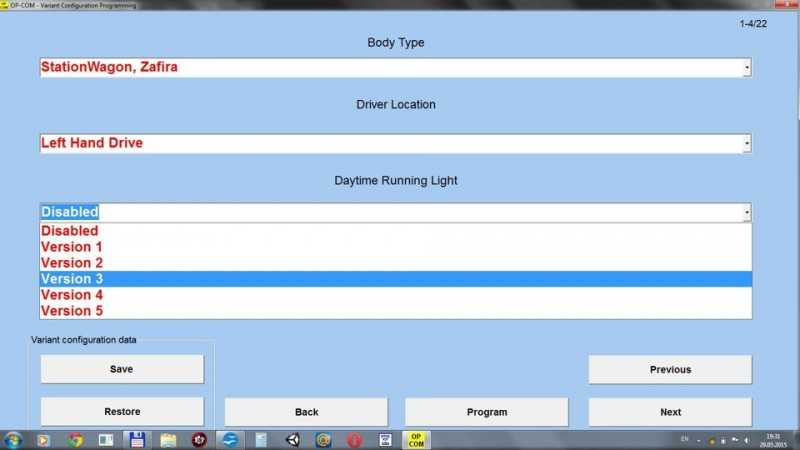This screenshot has height=450, width=800.
Task: Click the Body Type label
Action: pyautogui.click(x=396, y=42)
